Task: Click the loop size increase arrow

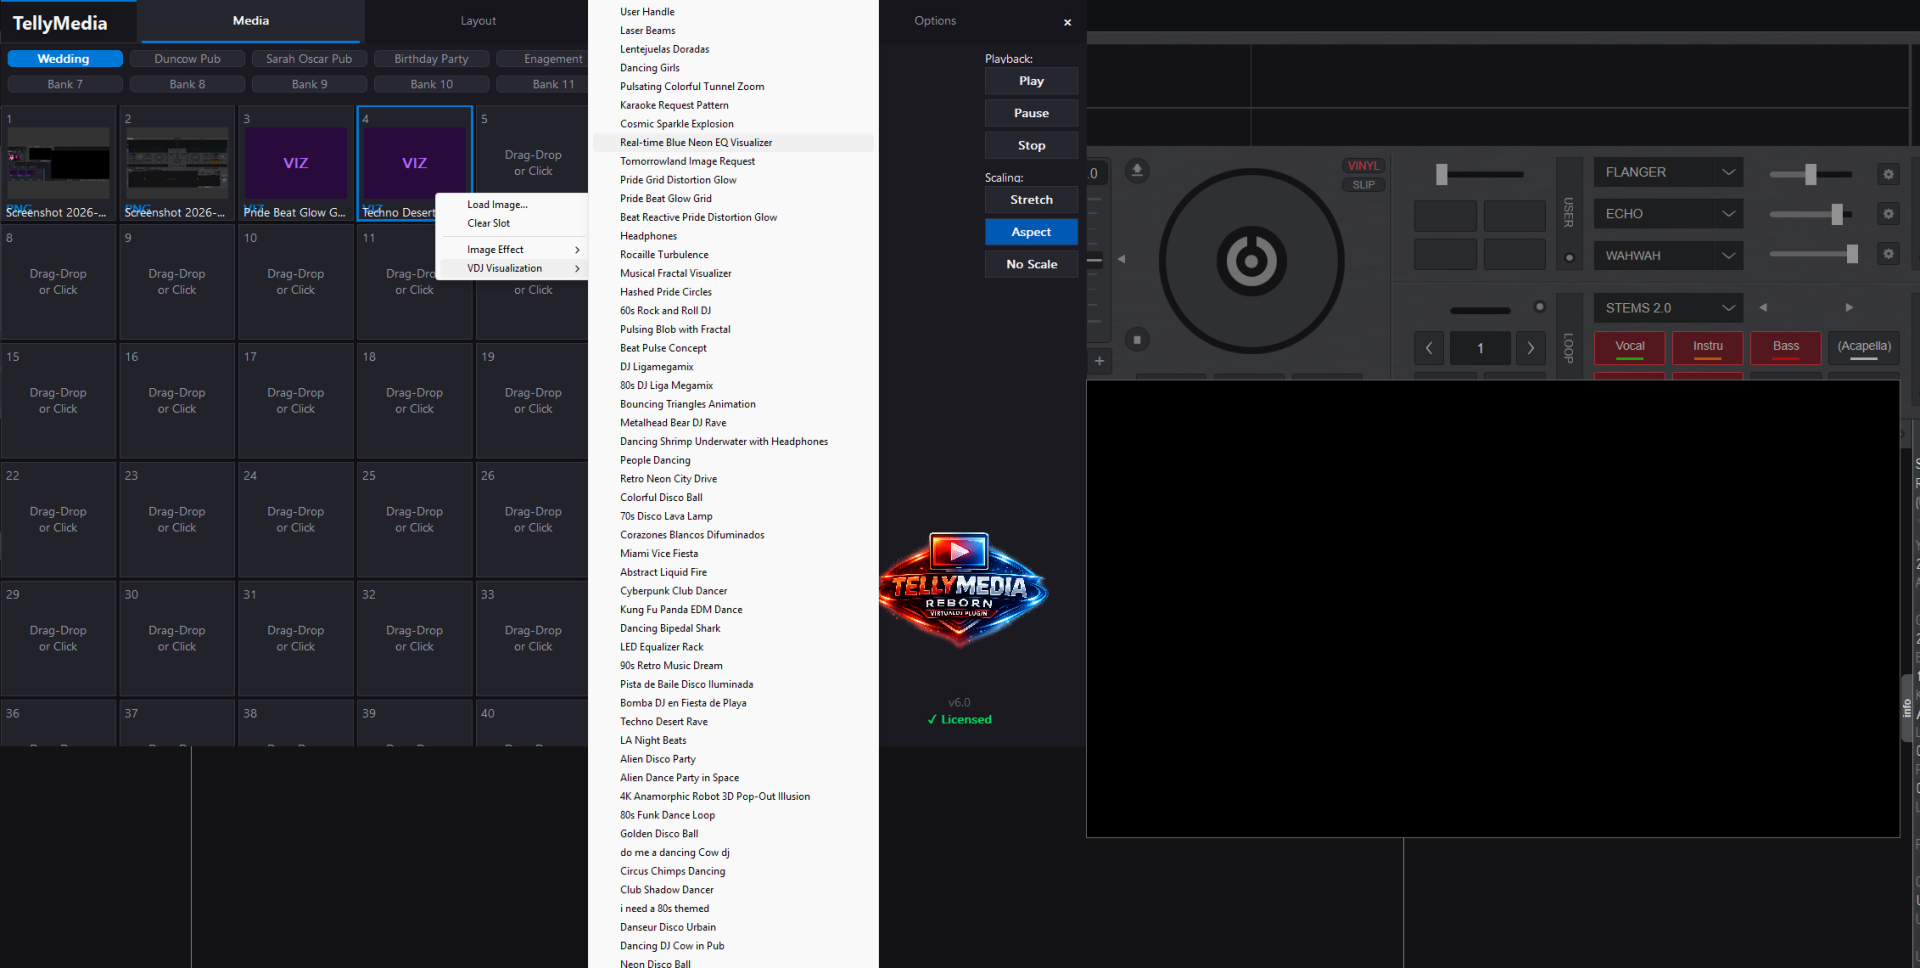Action: click(1530, 348)
